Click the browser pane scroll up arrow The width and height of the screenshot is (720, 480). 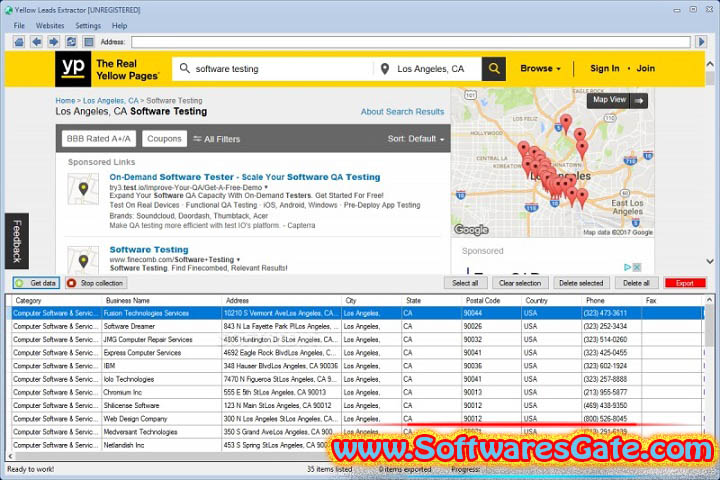point(710,64)
